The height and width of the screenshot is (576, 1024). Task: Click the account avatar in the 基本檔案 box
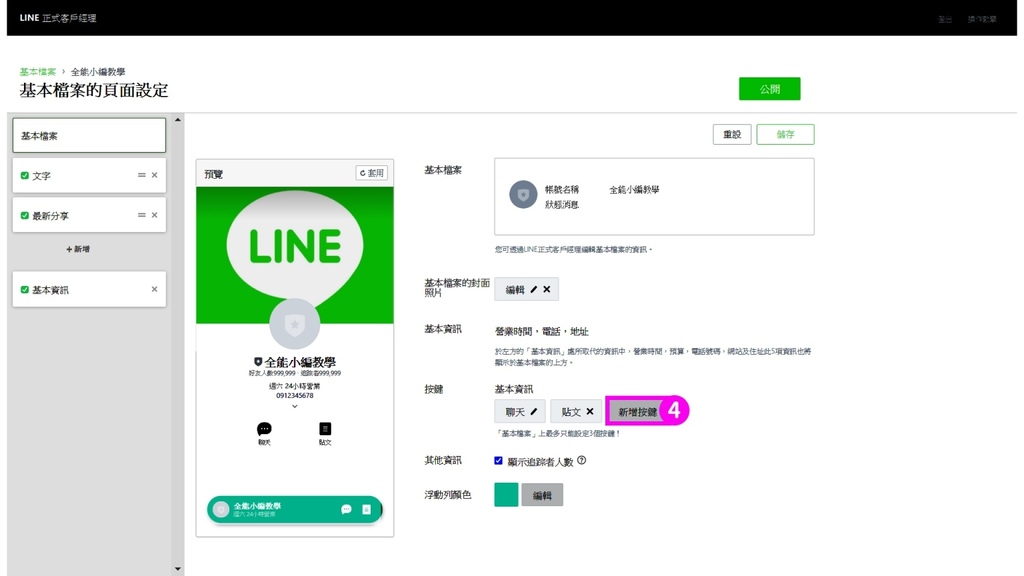pos(523,195)
